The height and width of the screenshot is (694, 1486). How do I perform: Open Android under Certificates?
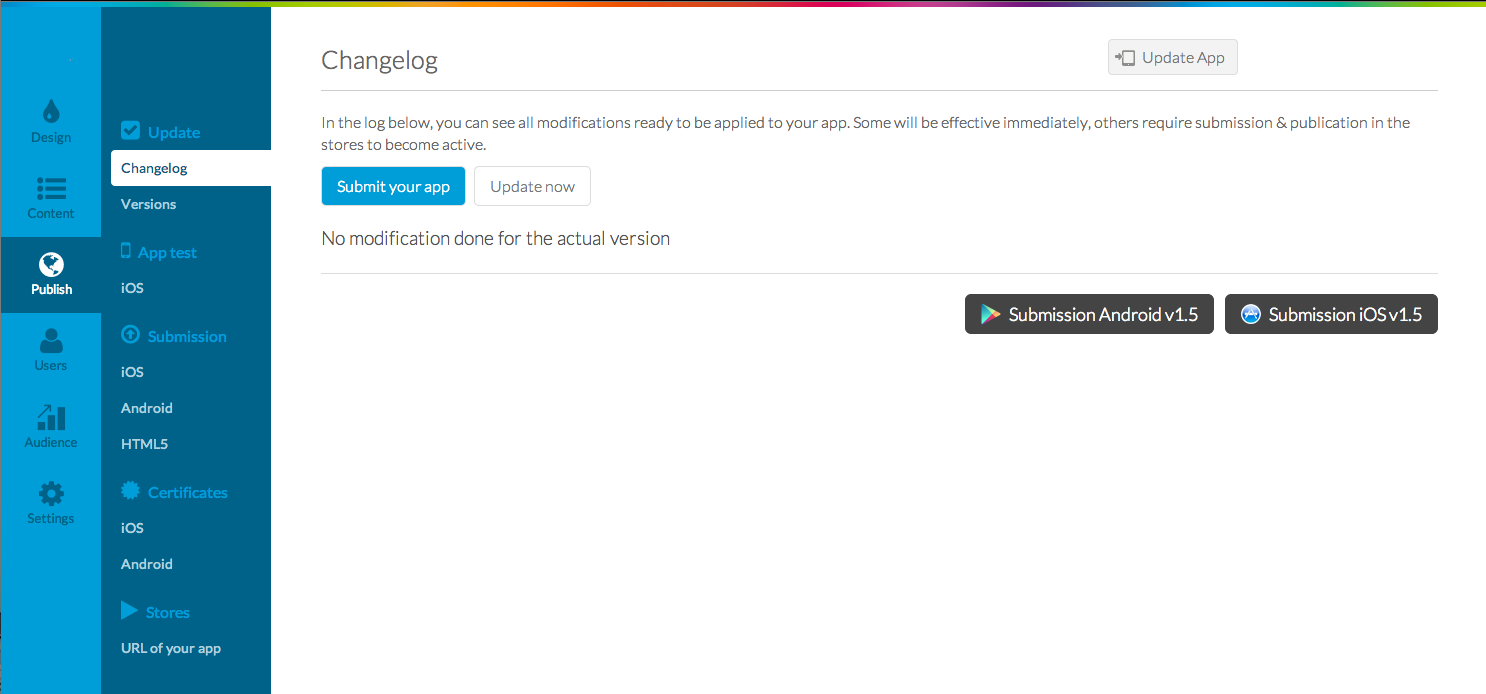(x=146, y=564)
